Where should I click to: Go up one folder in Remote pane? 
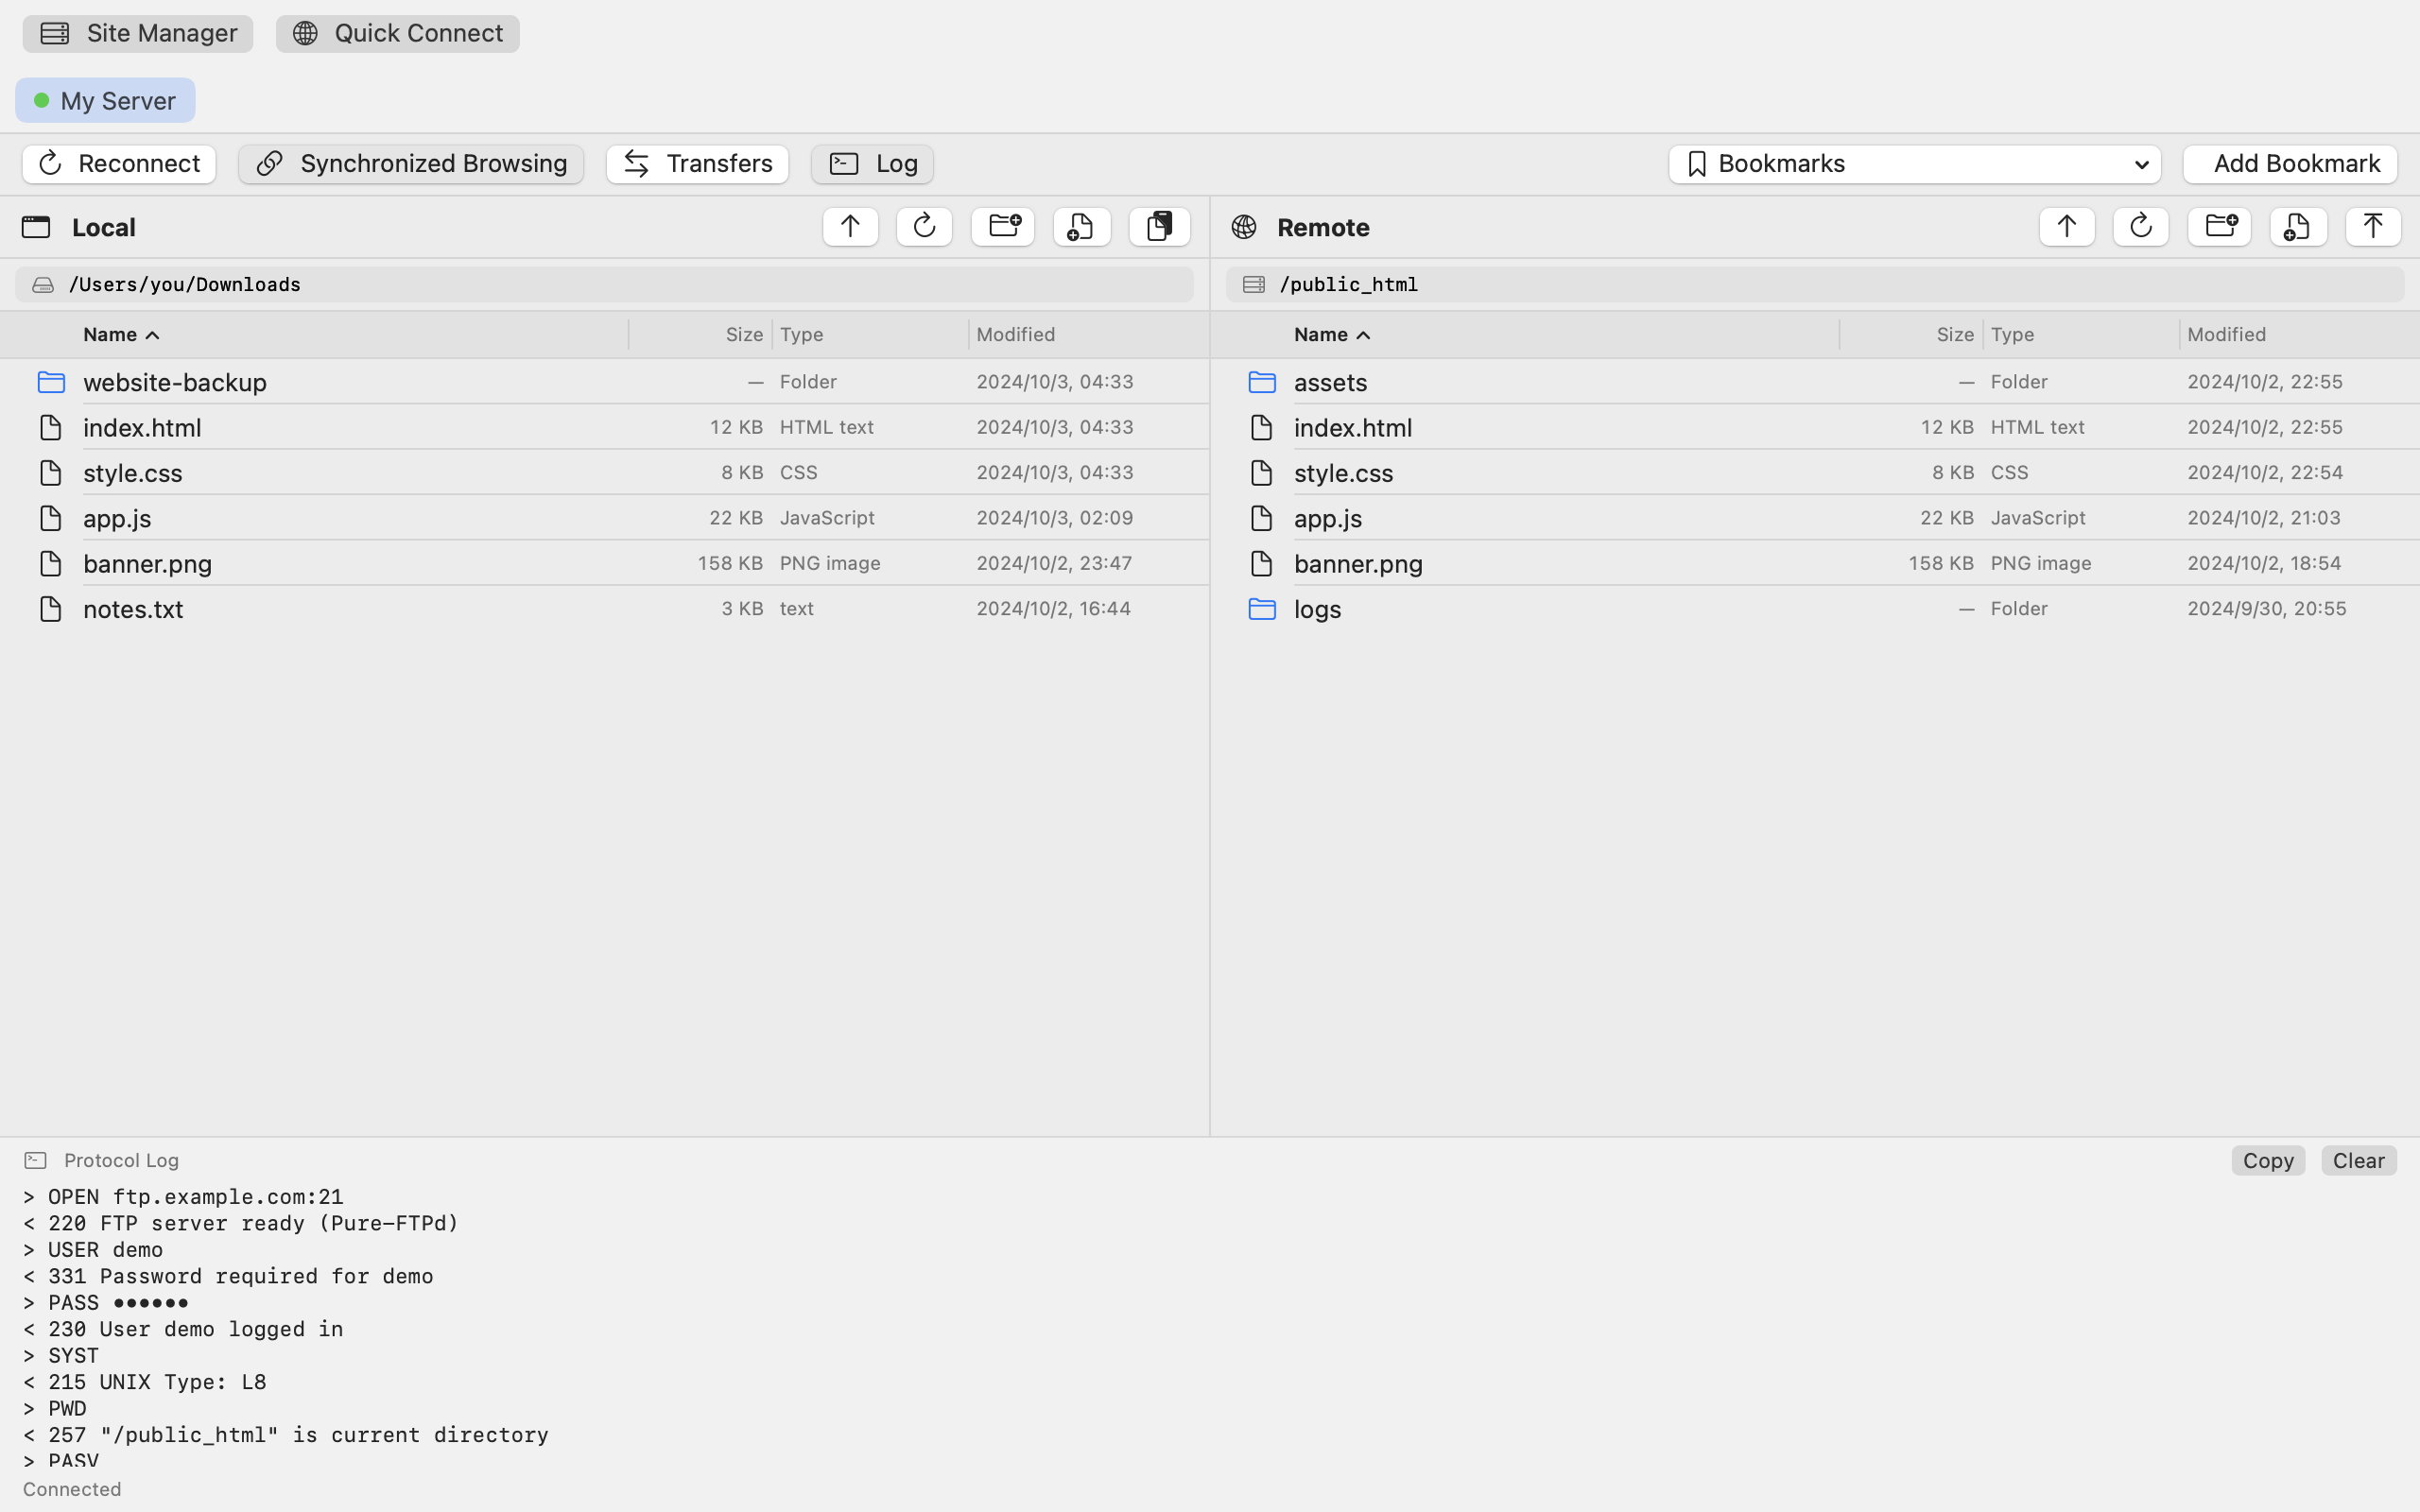point(2066,227)
